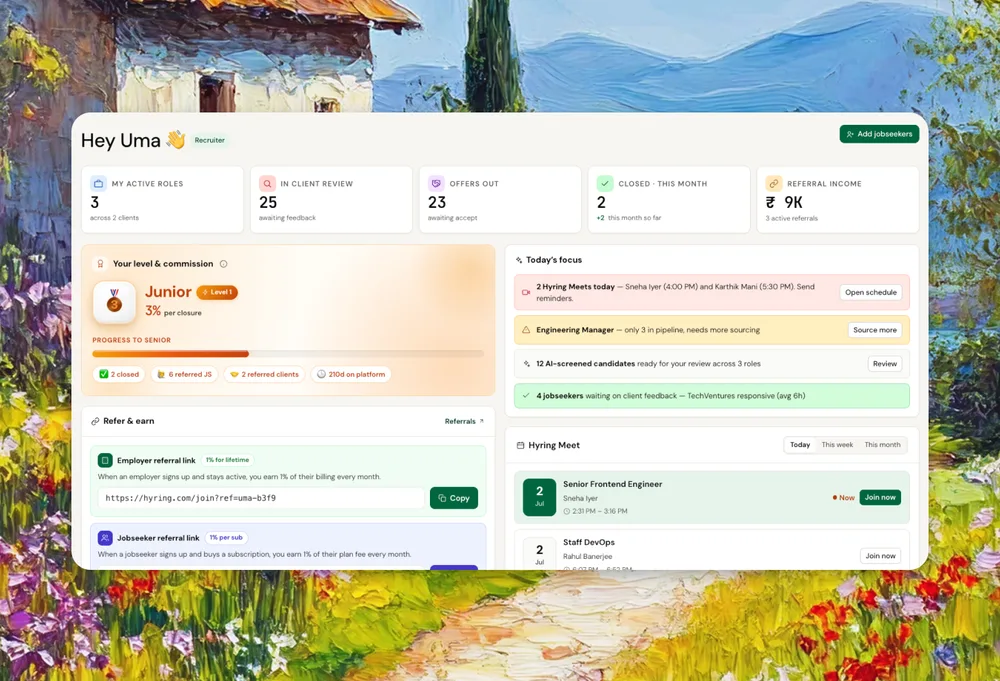1000x681 pixels.
Task: Click the Level 1 orange pill
Action: click(217, 292)
